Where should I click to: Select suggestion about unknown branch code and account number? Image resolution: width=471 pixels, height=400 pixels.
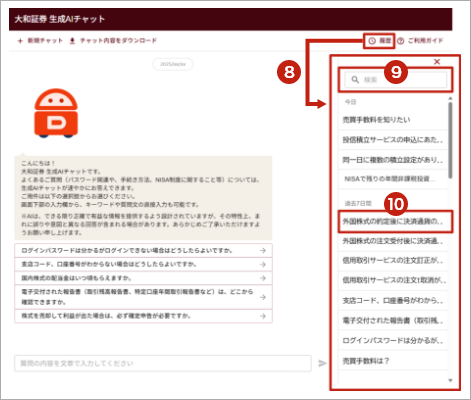click(143, 264)
